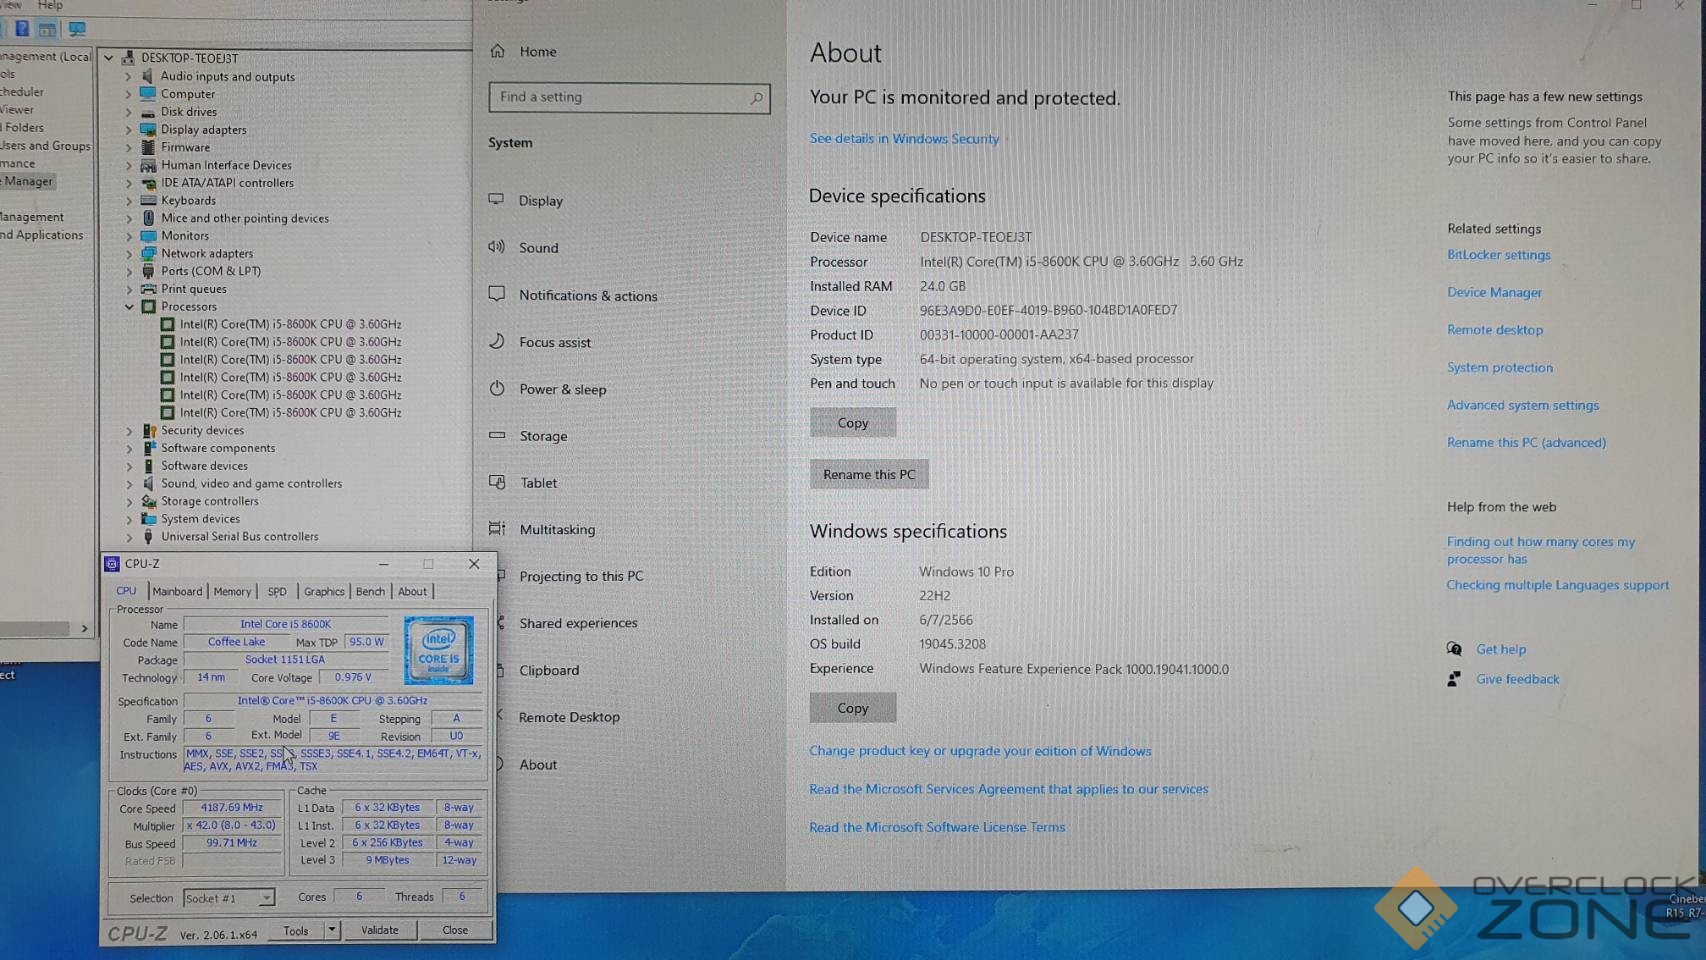Open the System protection link

(x=1500, y=367)
